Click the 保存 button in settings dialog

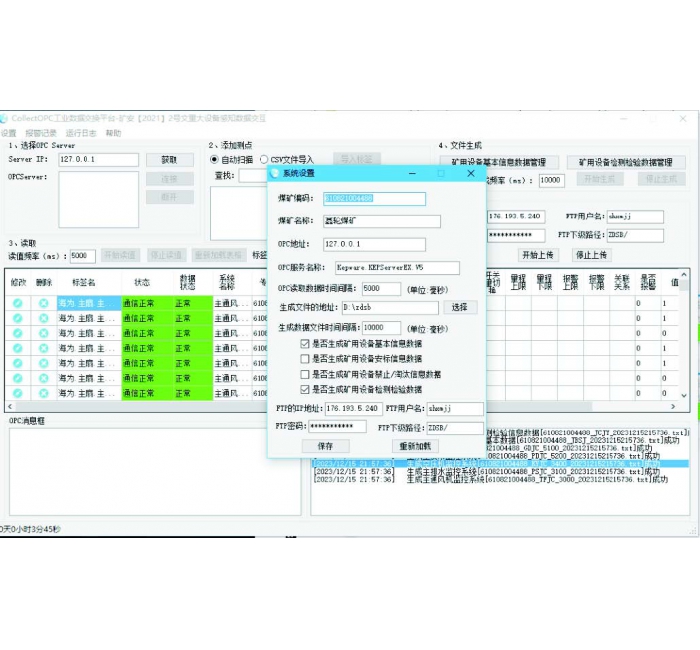pyautogui.click(x=325, y=445)
